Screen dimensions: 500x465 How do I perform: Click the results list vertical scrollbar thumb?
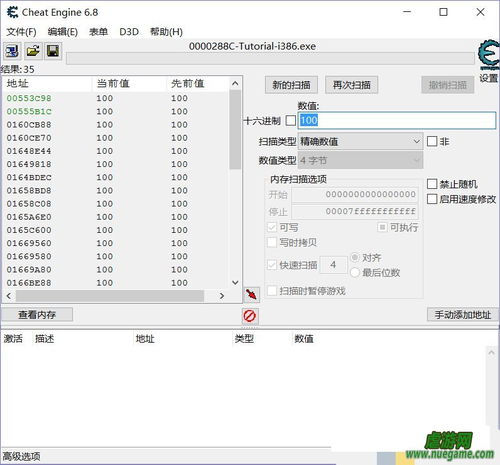click(x=235, y=130)
